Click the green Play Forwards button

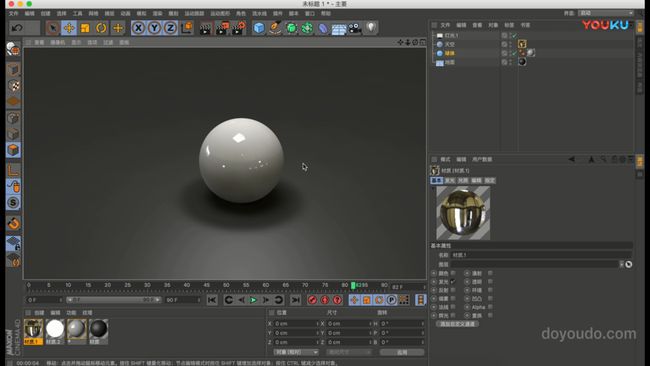pyautogui.click(x=253, y=300)
